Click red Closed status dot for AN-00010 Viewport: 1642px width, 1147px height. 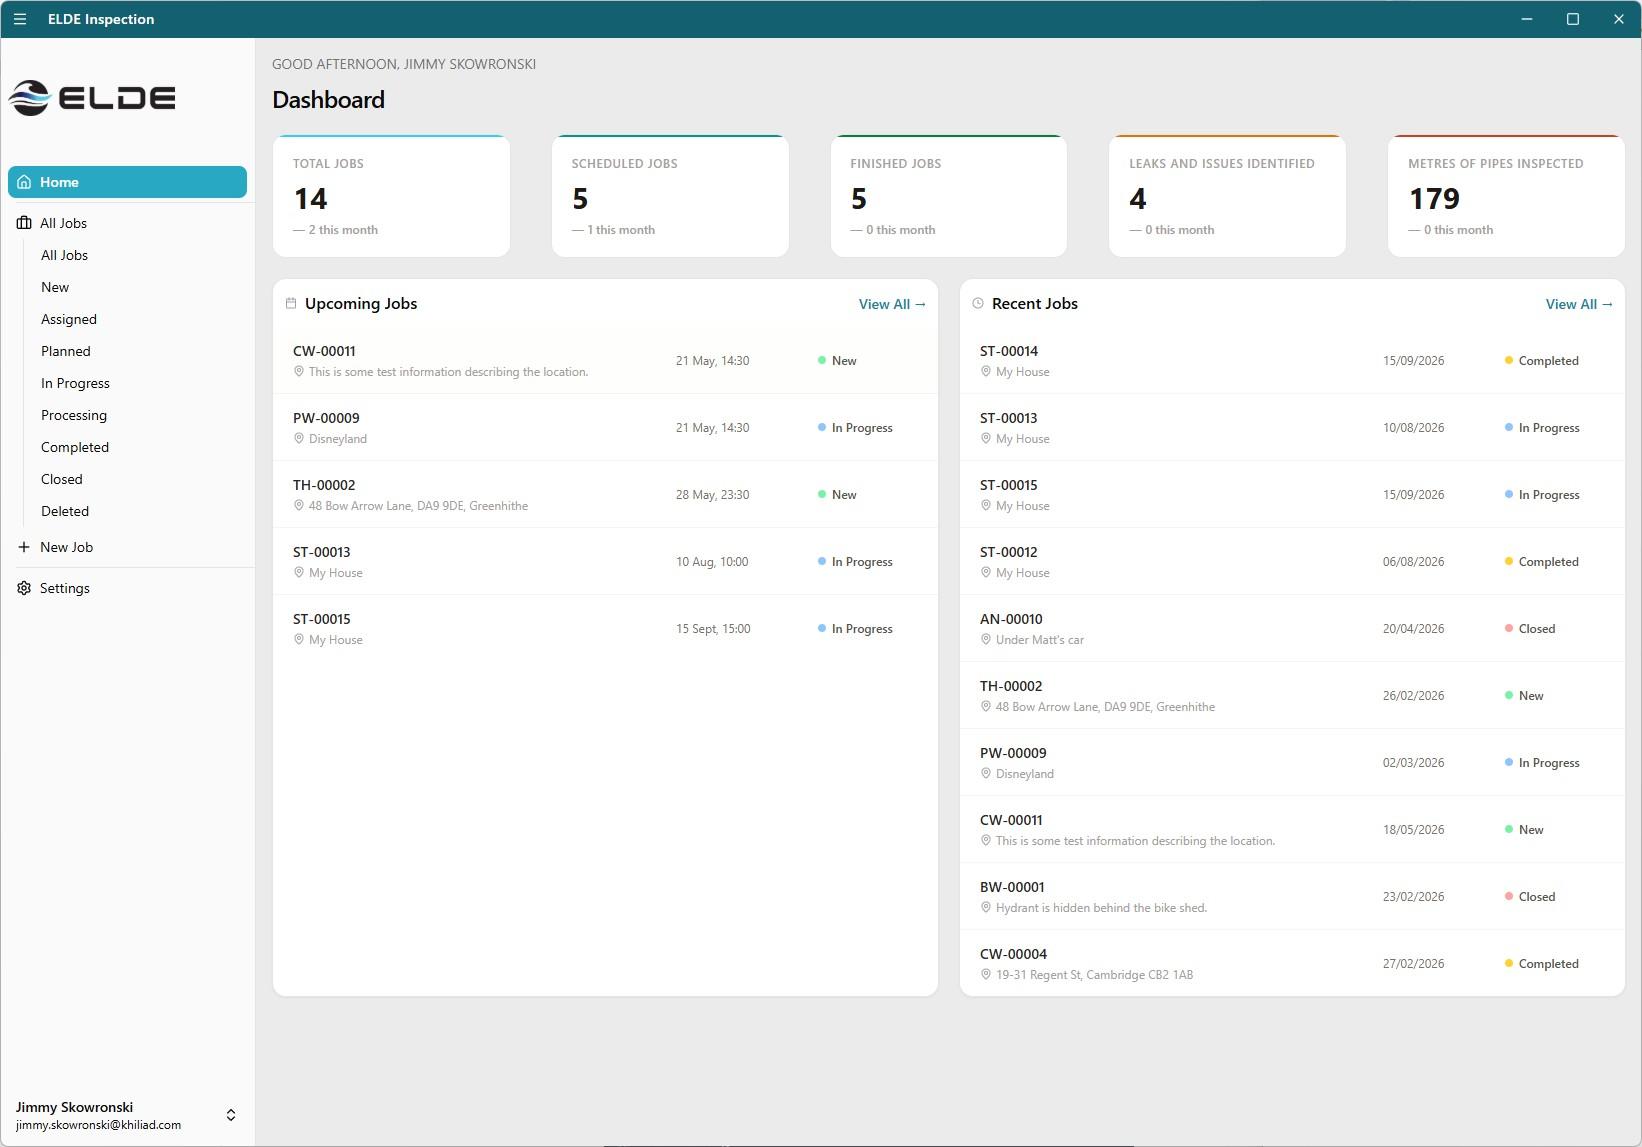1509,628
